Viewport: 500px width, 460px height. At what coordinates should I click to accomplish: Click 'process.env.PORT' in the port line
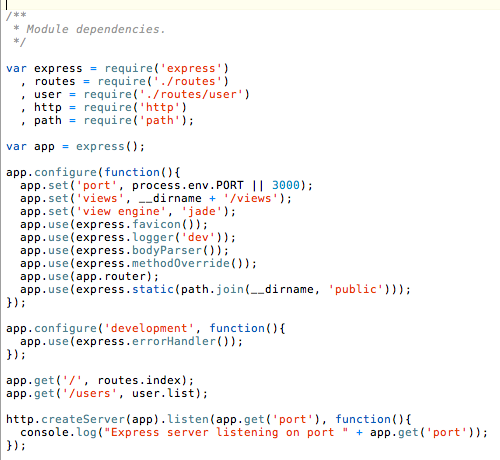point(188,185)
